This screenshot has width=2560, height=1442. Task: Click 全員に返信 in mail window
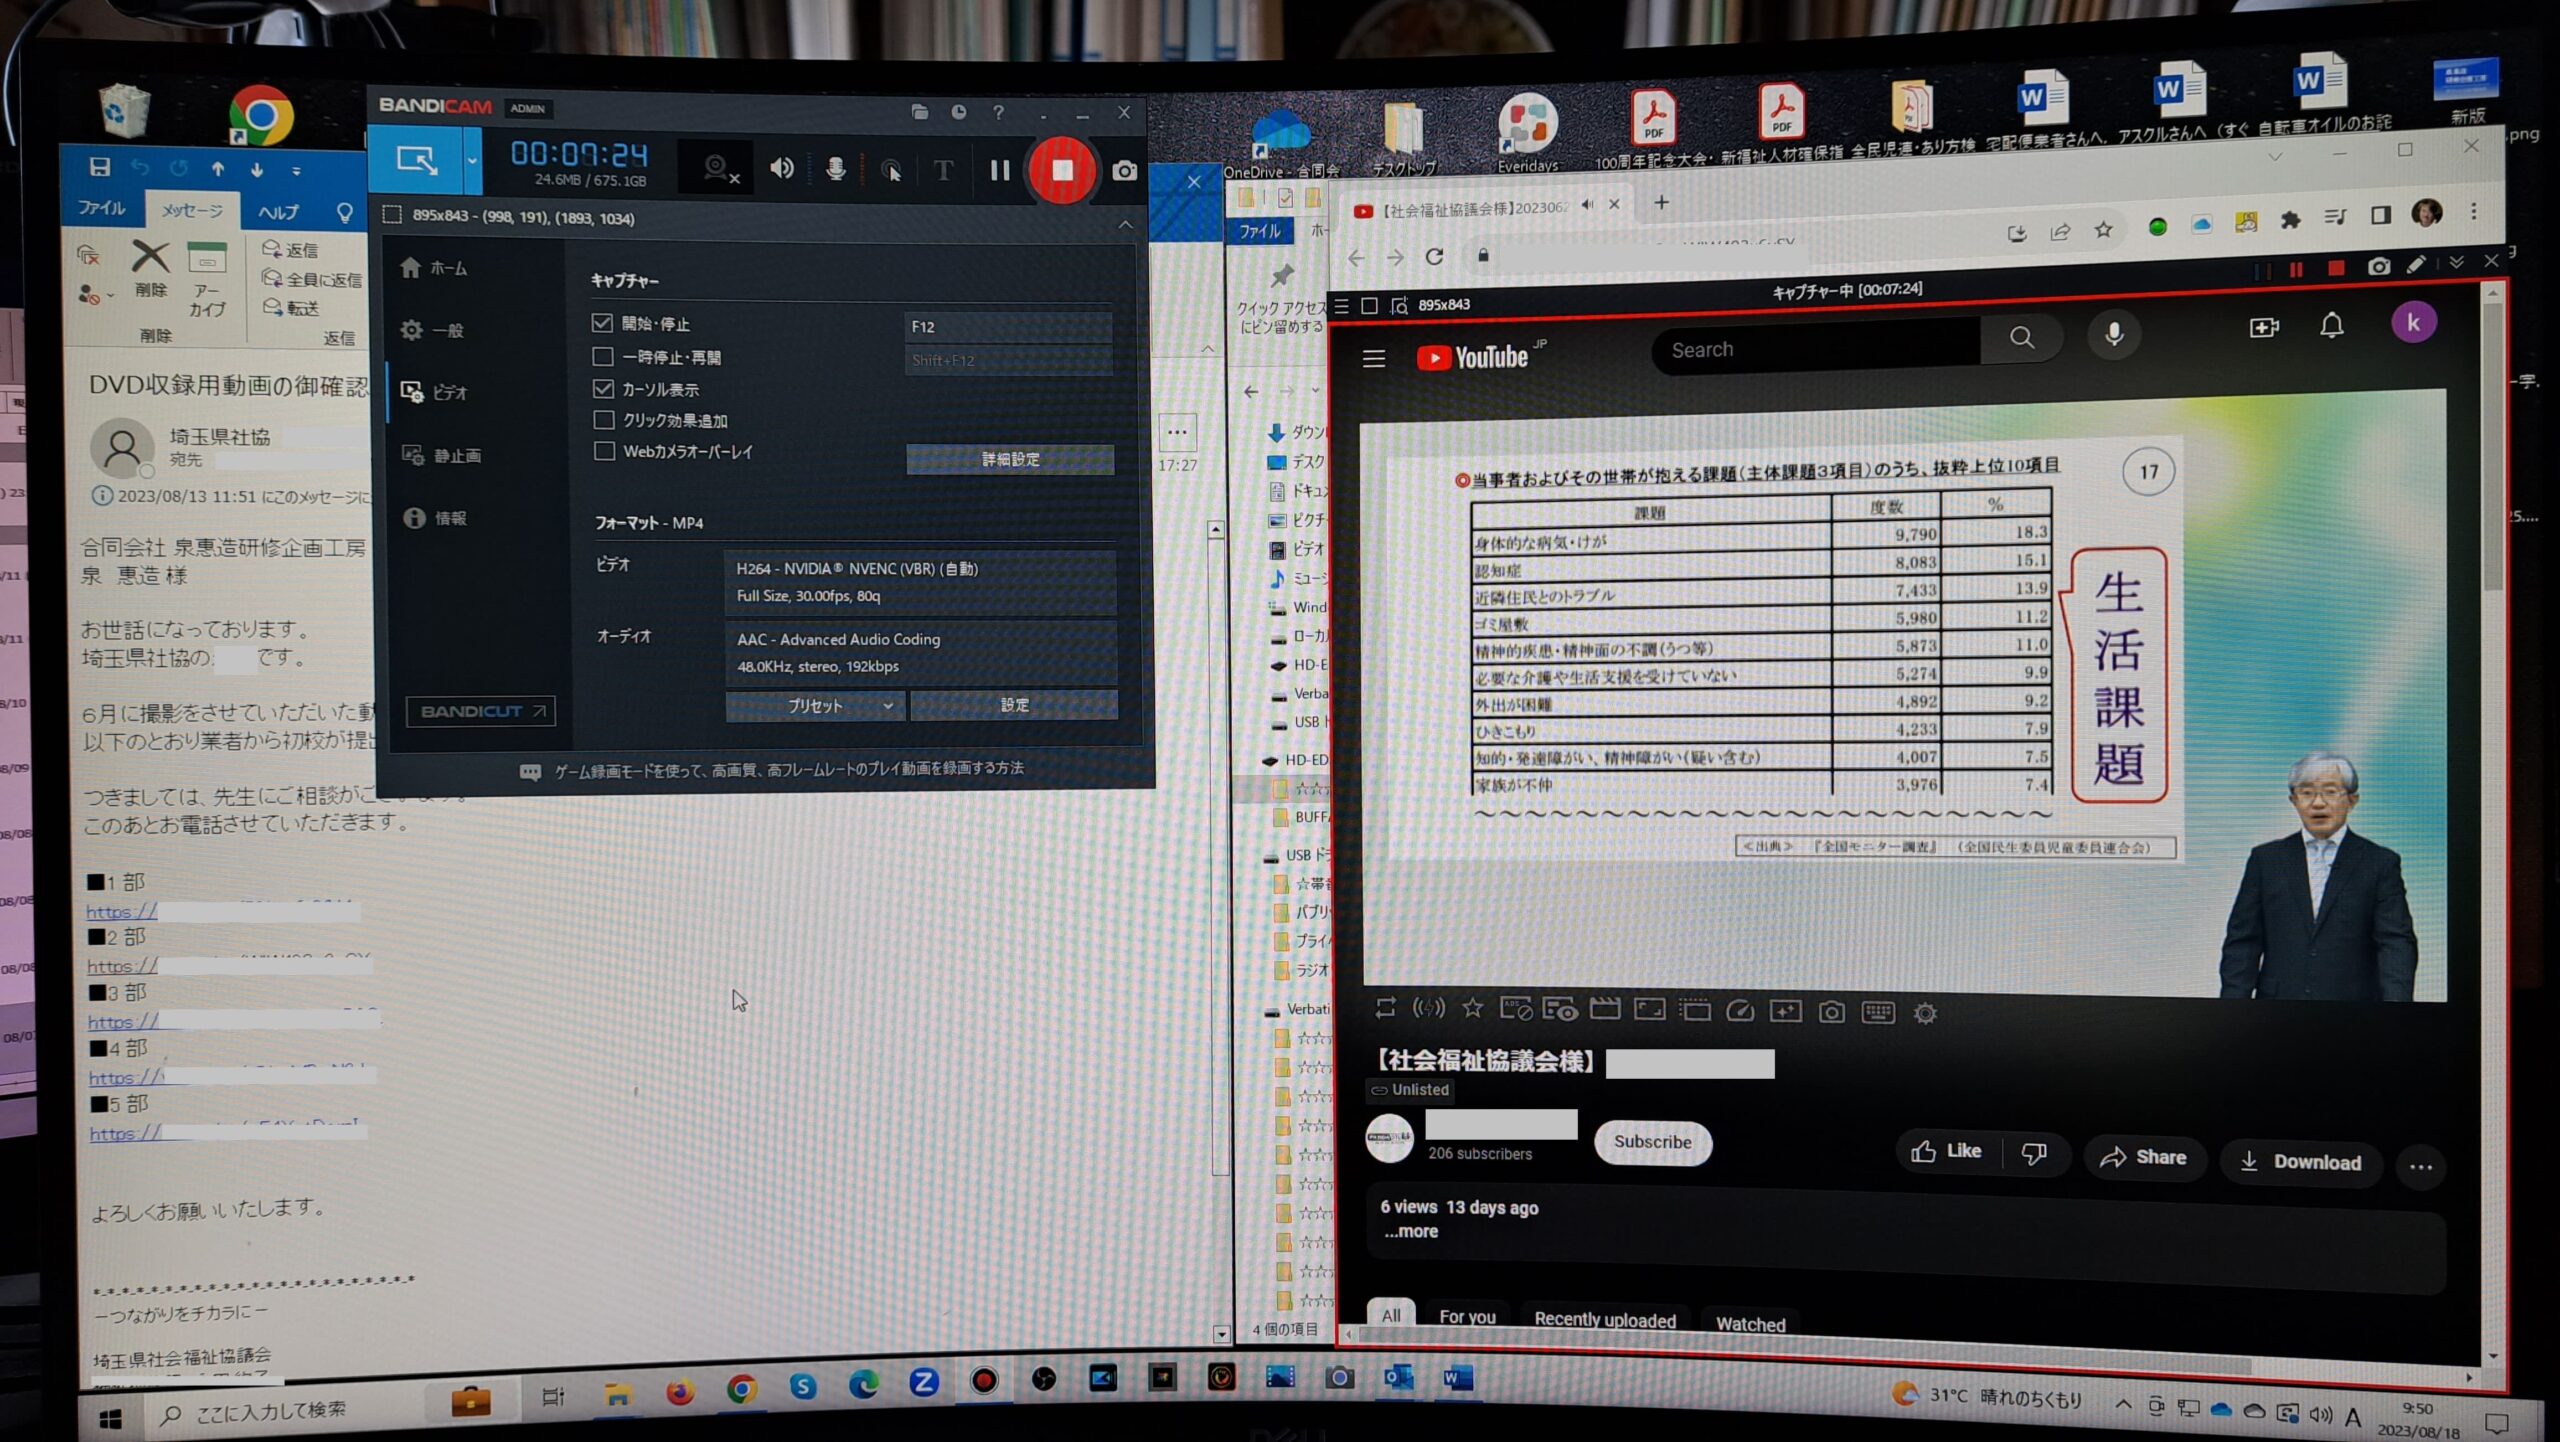pyautogui.click(x=312, y=279)
